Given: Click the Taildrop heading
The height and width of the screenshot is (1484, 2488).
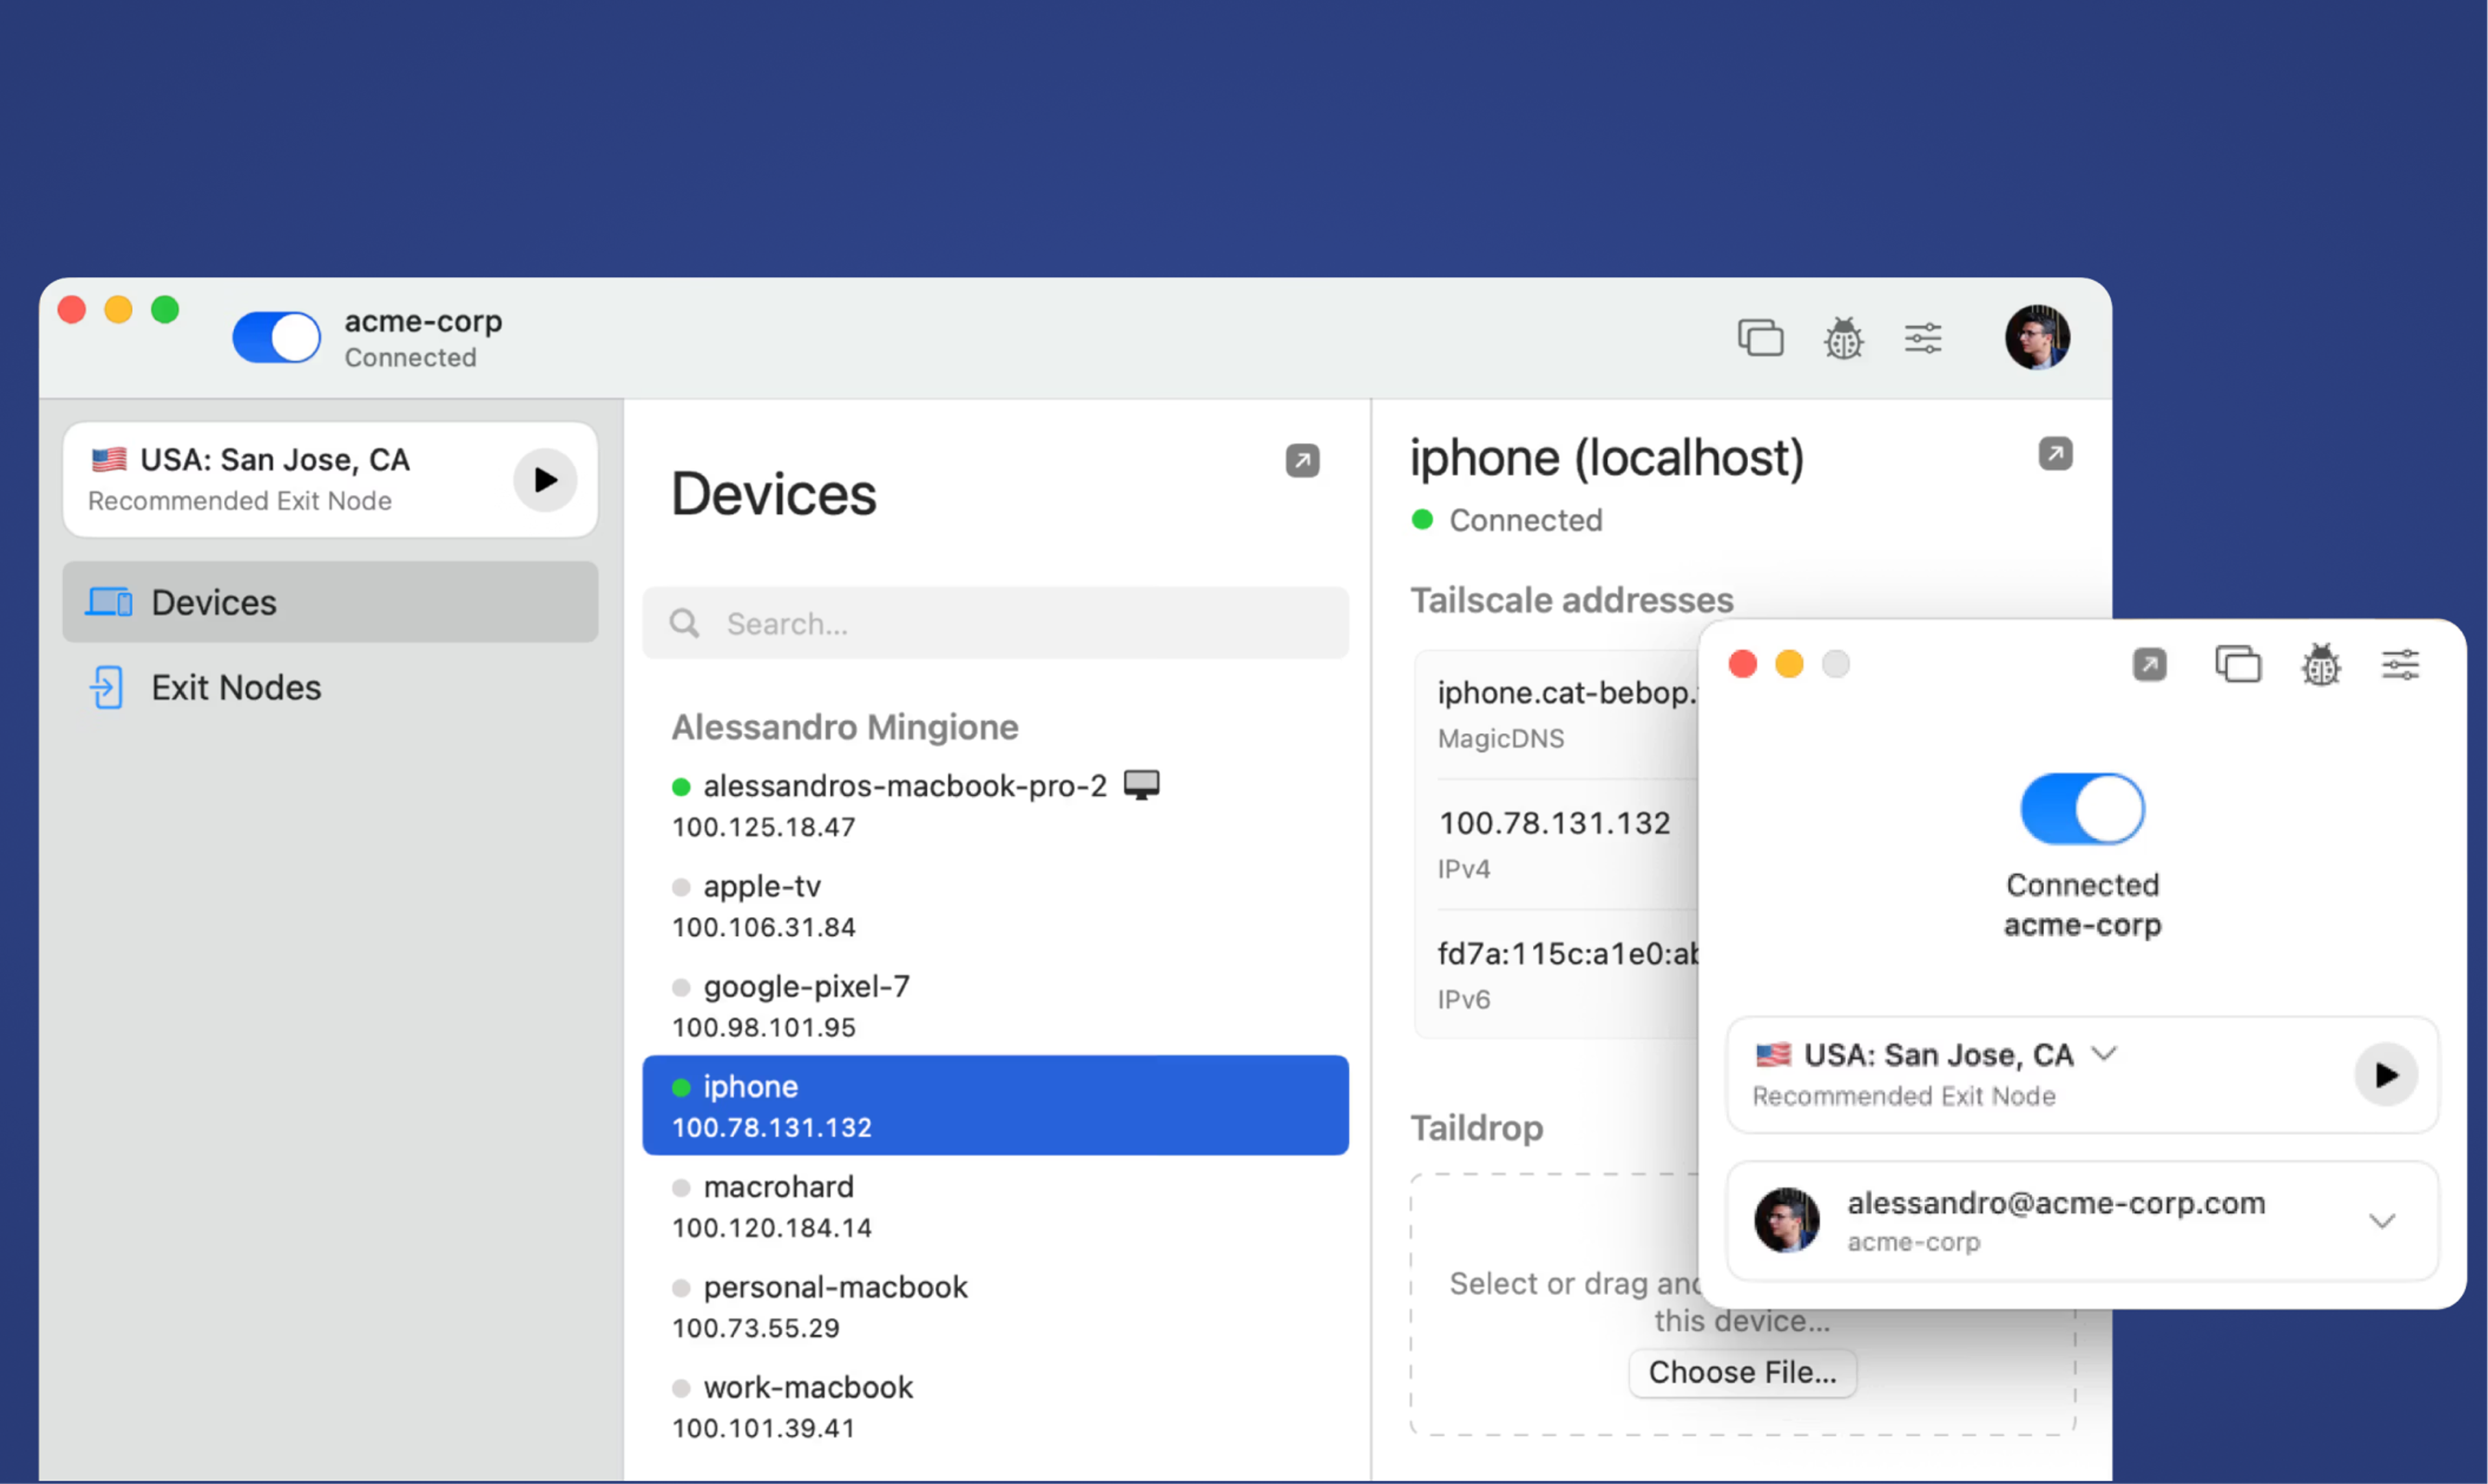Looking at the screenshot, I should tap(1476, 1128).
